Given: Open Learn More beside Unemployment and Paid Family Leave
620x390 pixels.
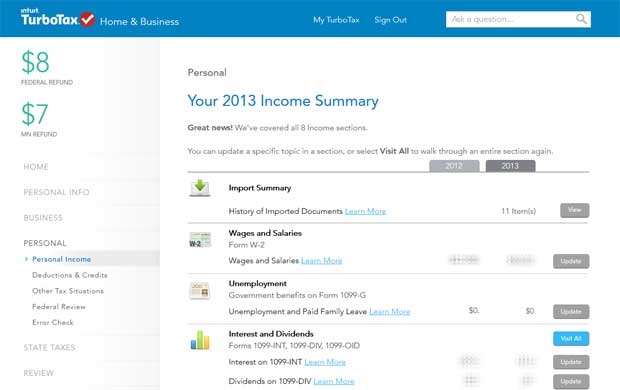Looking at the screenshot, I should pyautogui.click(x=389, y=312).
